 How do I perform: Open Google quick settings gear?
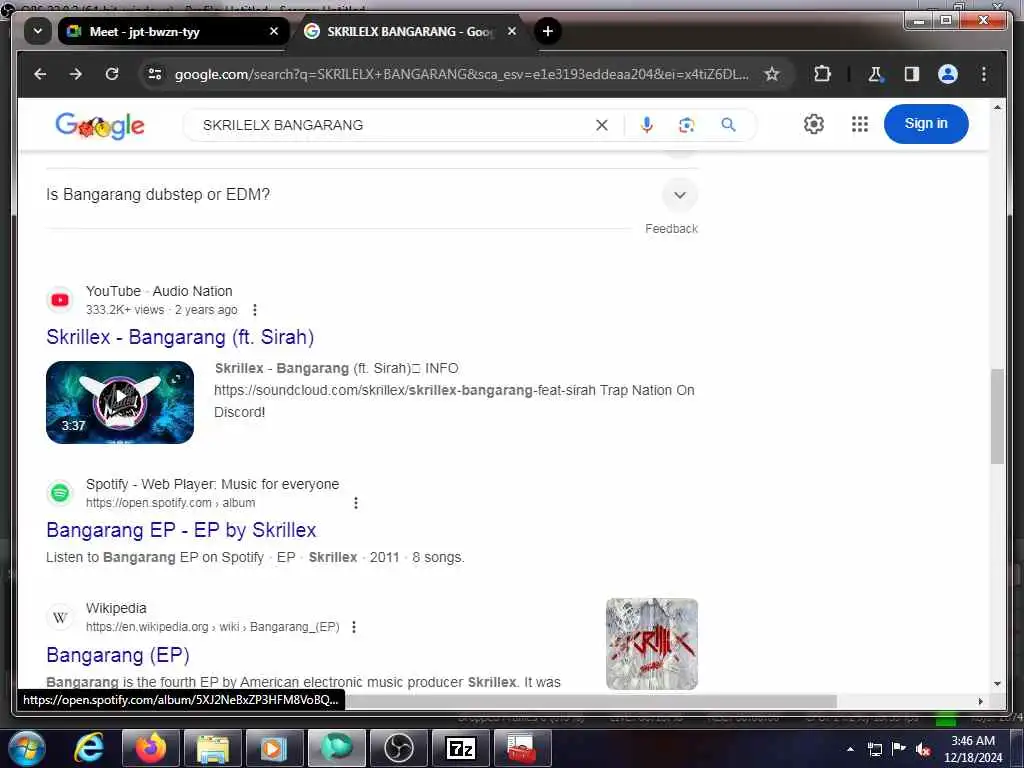[814, 124]
